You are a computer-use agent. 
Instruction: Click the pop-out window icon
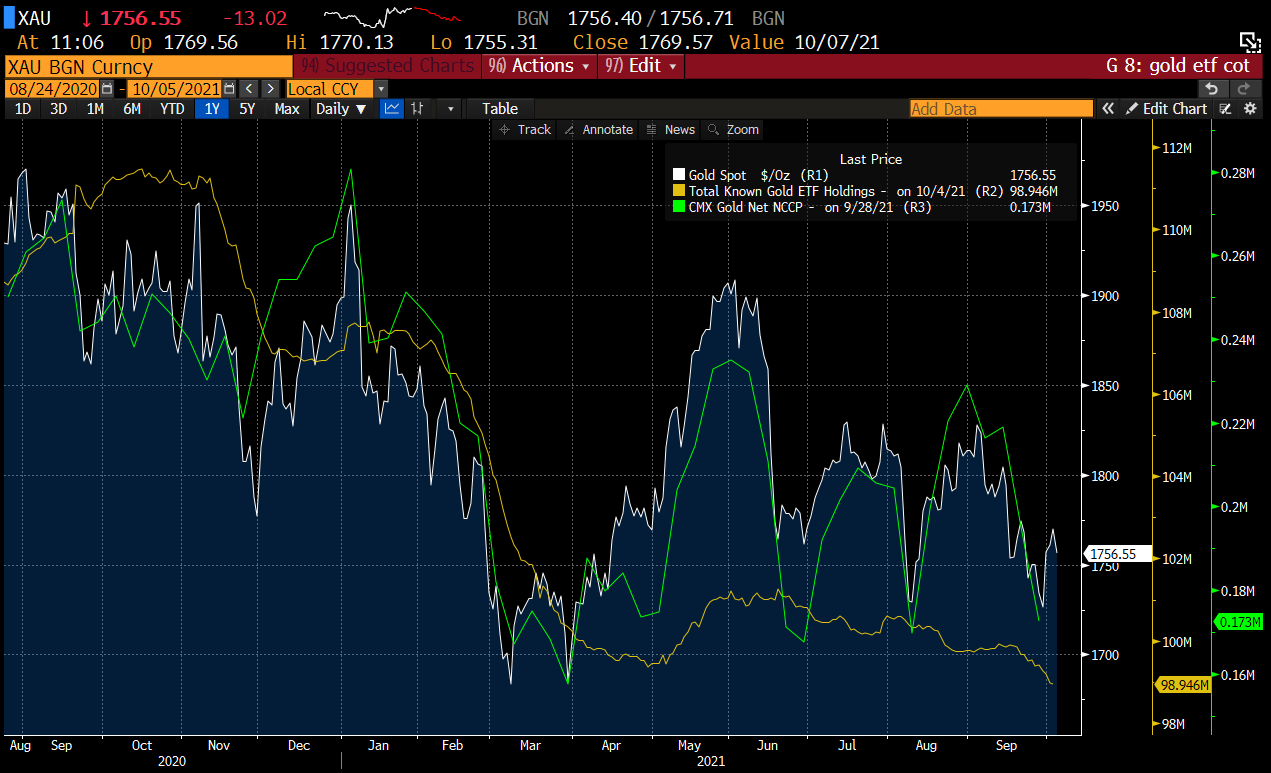(1249, 41)
